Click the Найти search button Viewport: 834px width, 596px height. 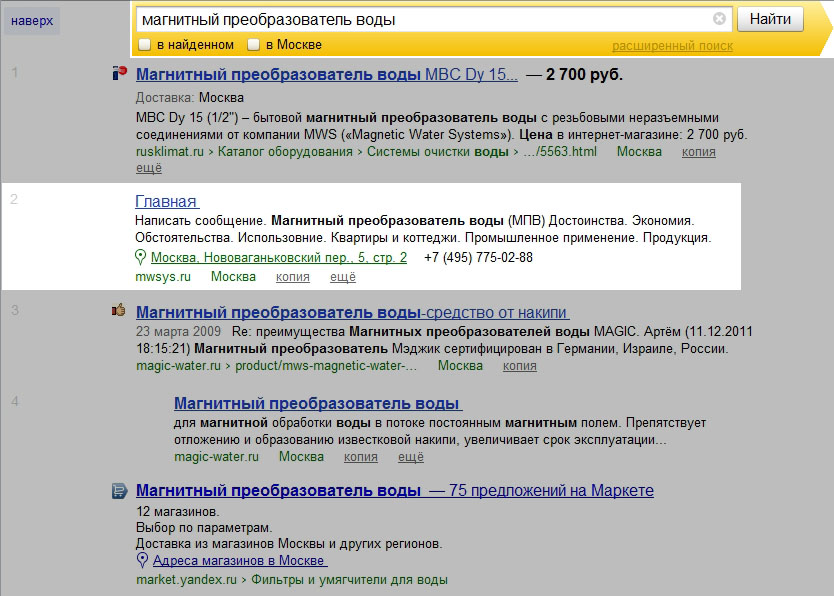(770, 19)
